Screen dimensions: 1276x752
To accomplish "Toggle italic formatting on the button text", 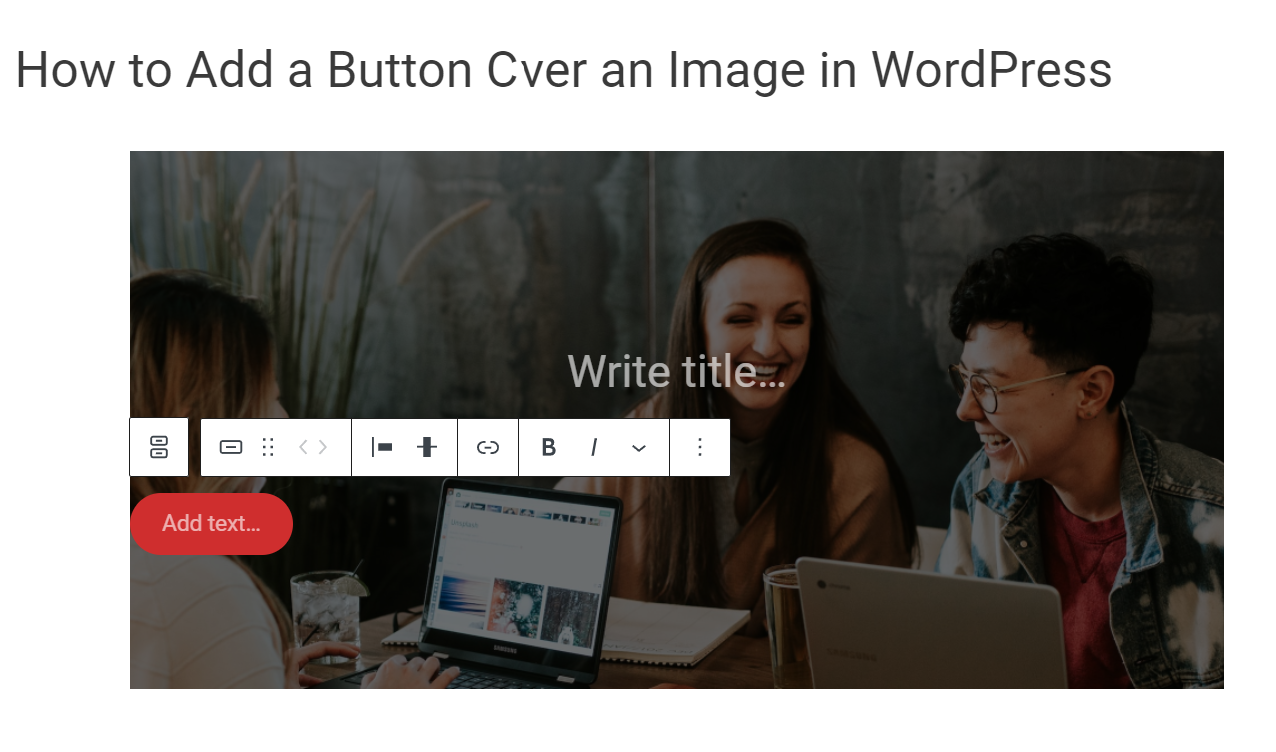I will point(594,447).
